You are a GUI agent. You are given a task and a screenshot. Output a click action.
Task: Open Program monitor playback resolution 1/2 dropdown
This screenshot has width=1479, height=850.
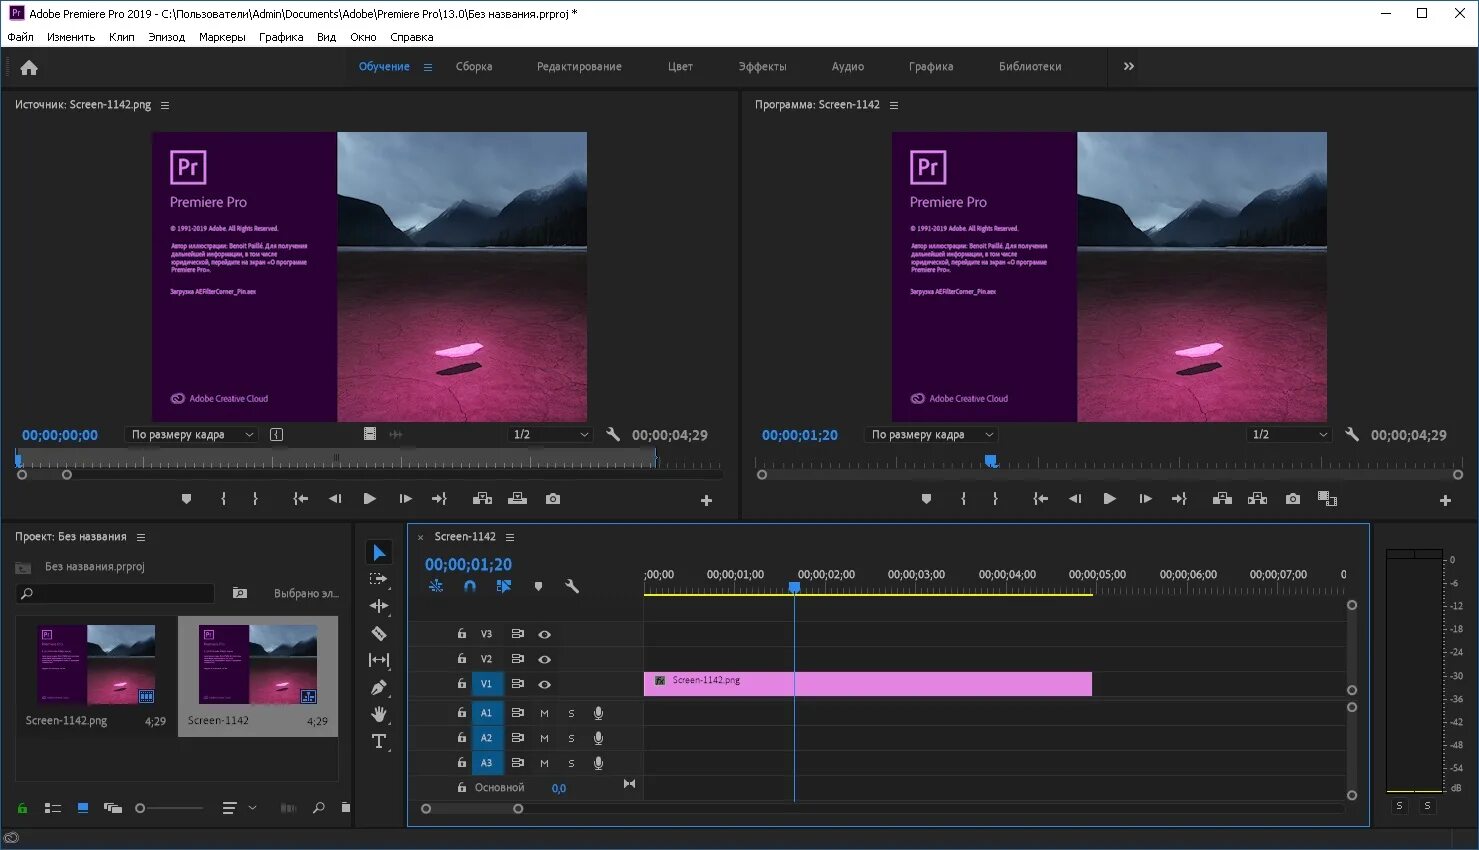click(1289, 435)
